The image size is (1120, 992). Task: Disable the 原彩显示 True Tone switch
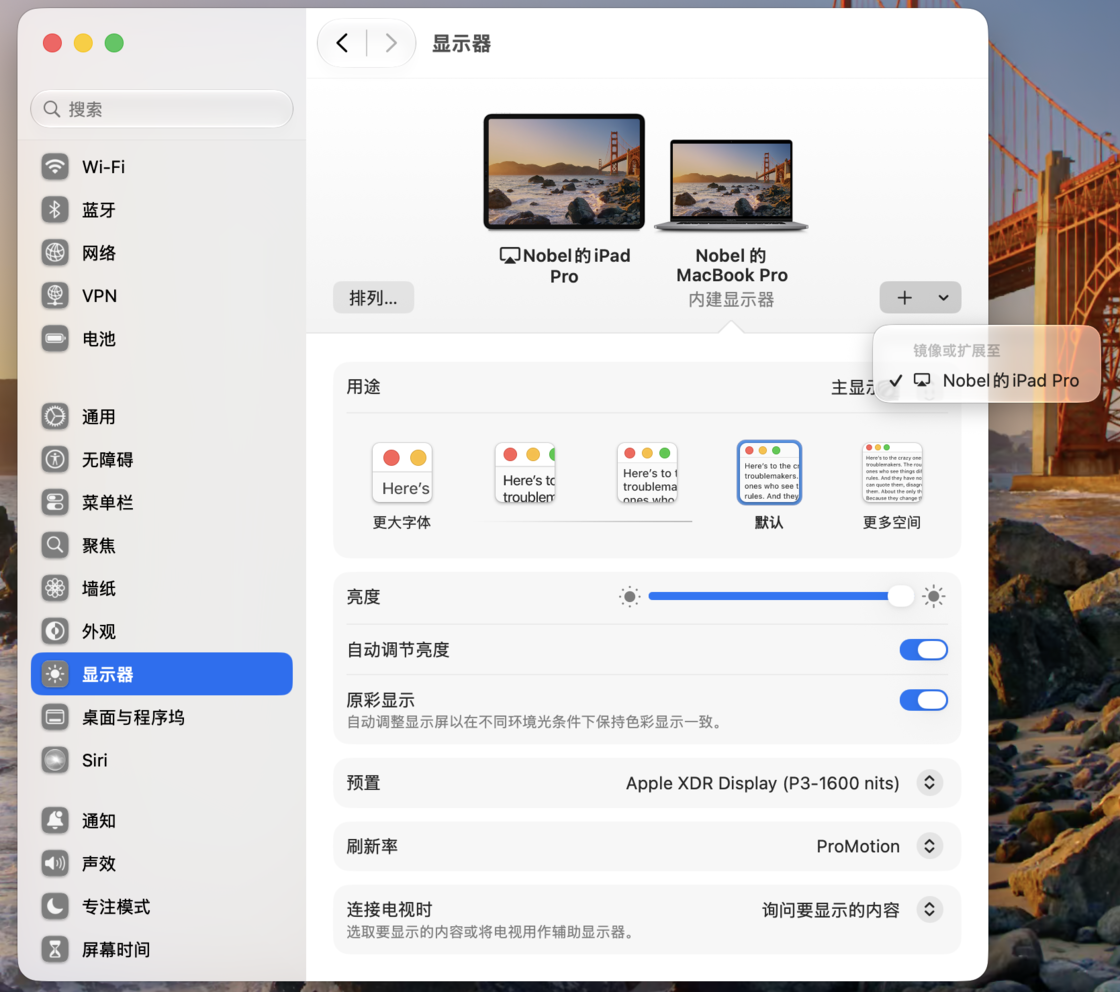pos(923,700)
